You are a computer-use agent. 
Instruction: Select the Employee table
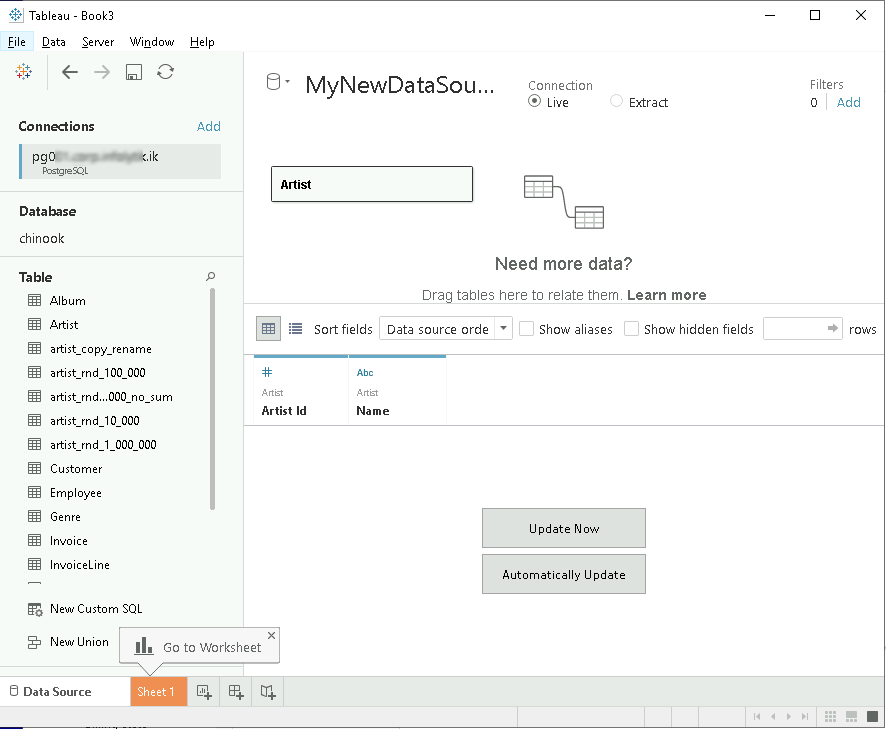pos(76,493)
